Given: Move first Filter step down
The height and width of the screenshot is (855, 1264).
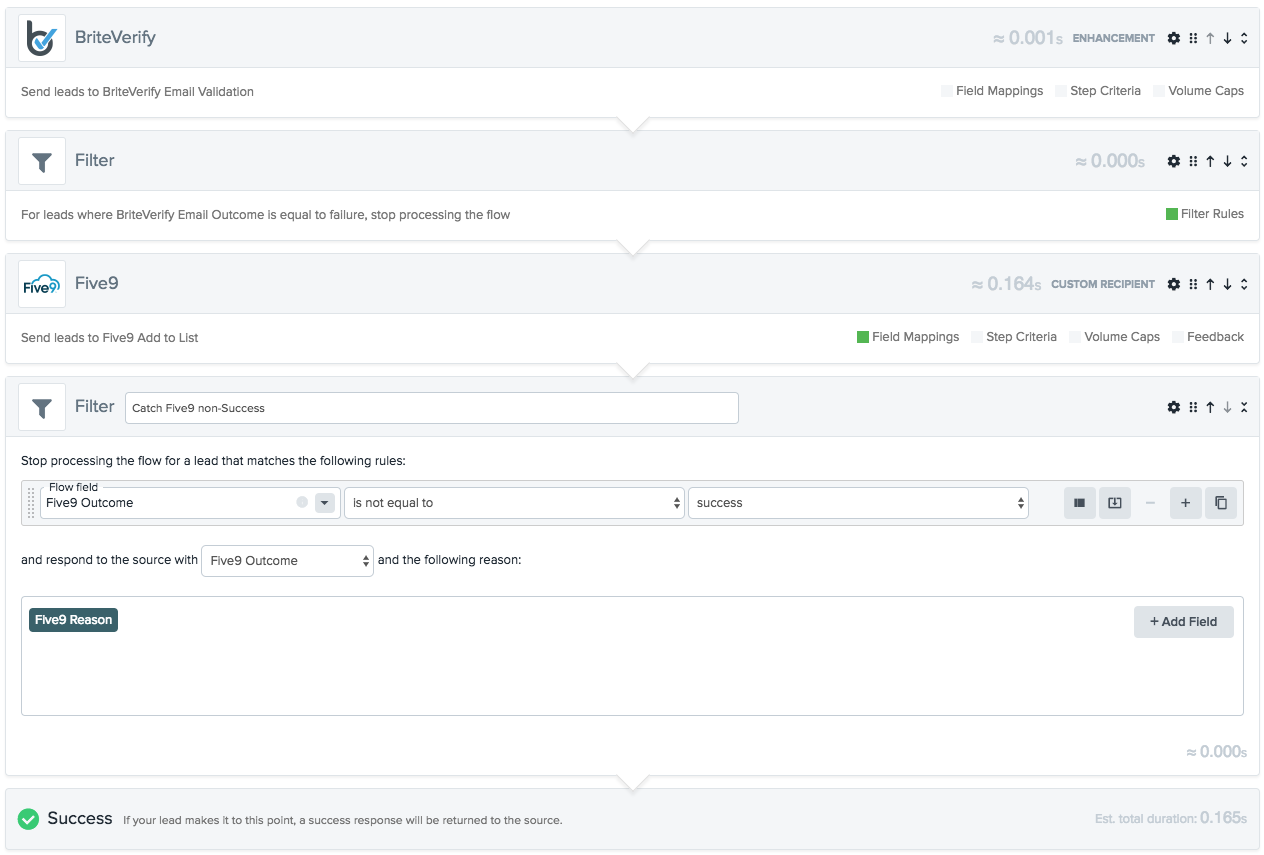Looking at the screenshot, I should (x=1227, y=161).
